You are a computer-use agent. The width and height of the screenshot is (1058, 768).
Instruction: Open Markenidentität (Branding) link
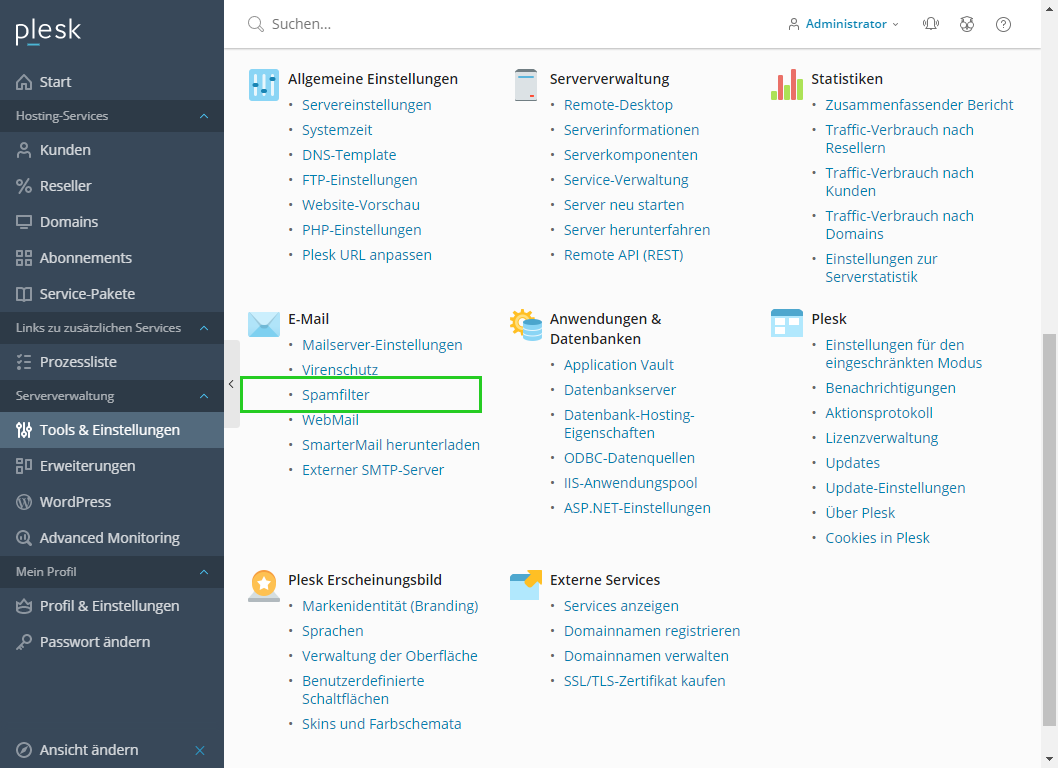click(x=390, y=606)
